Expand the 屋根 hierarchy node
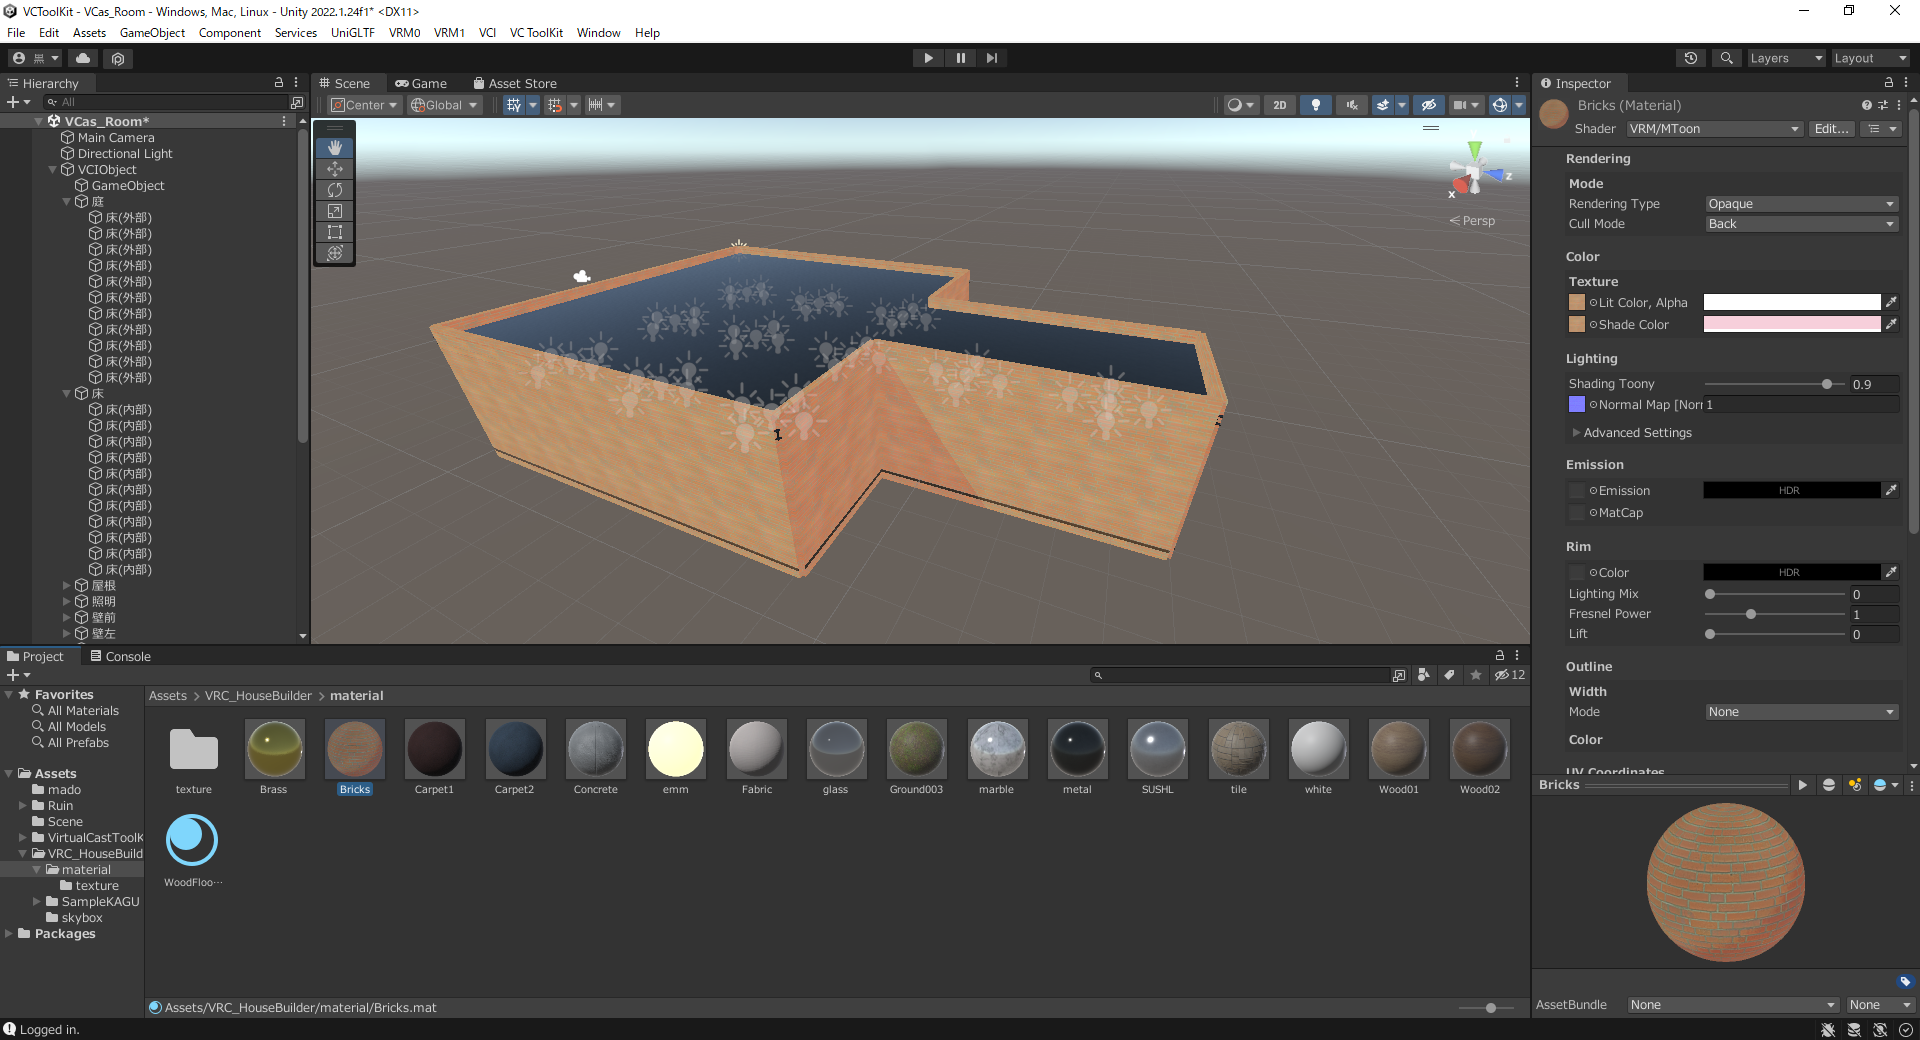The height and width of the screenshot is (1040, 1920). coord(67,586)
